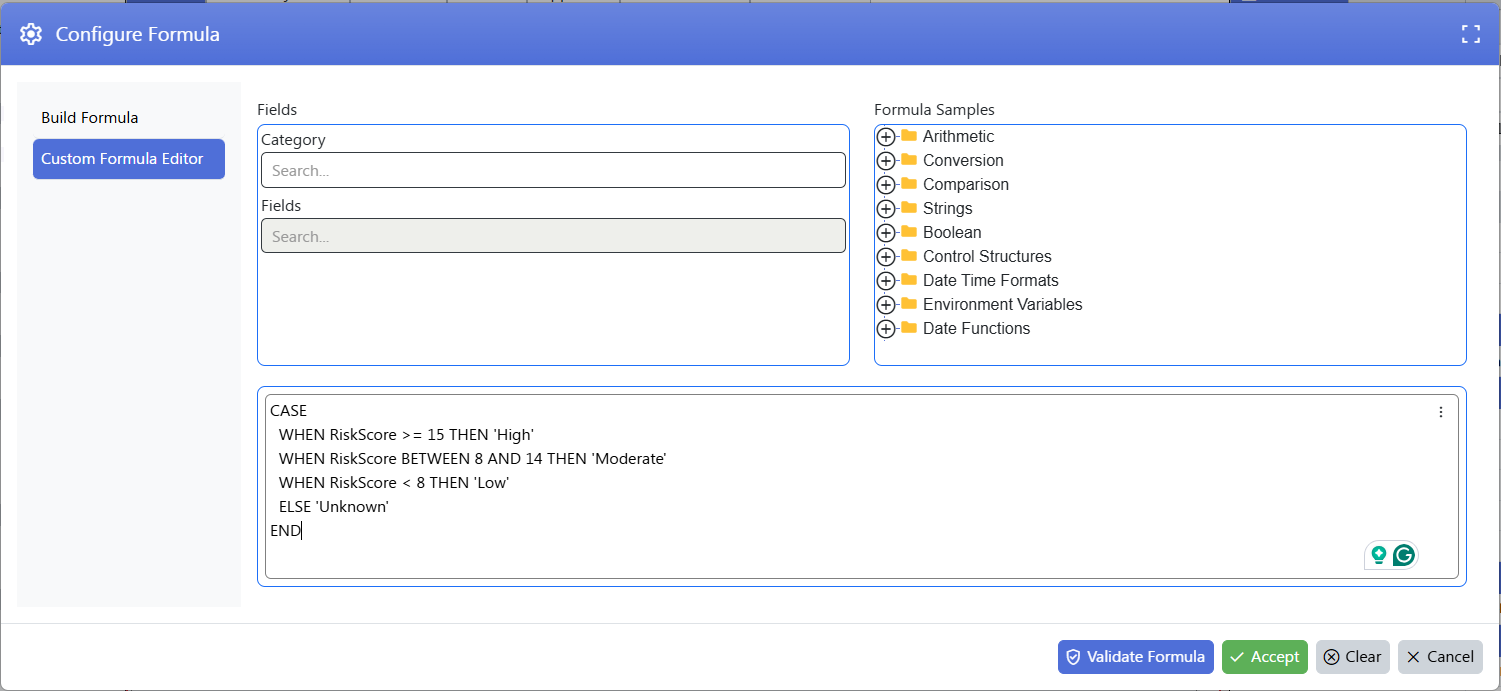Click the END keyword line
The image size is (1501, 691).
285,531
